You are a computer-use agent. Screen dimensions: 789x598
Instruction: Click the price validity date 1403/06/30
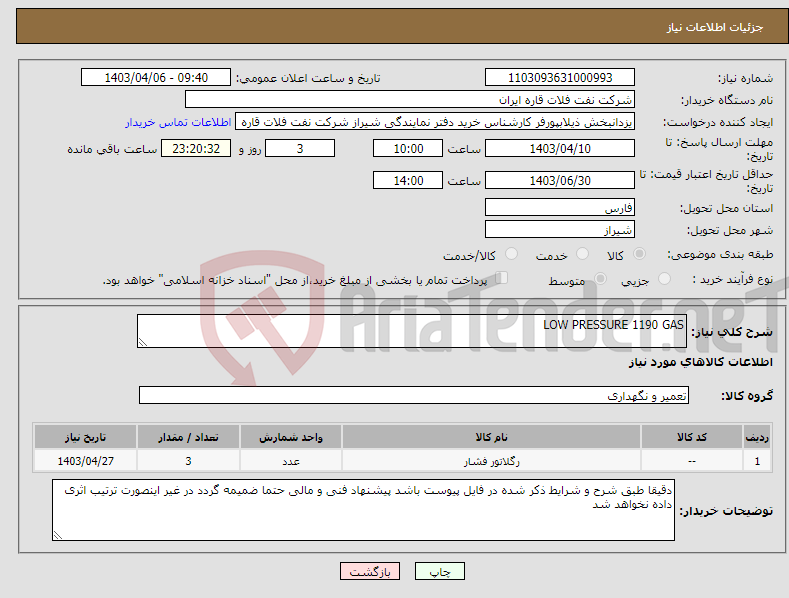(x=560, y=180)
